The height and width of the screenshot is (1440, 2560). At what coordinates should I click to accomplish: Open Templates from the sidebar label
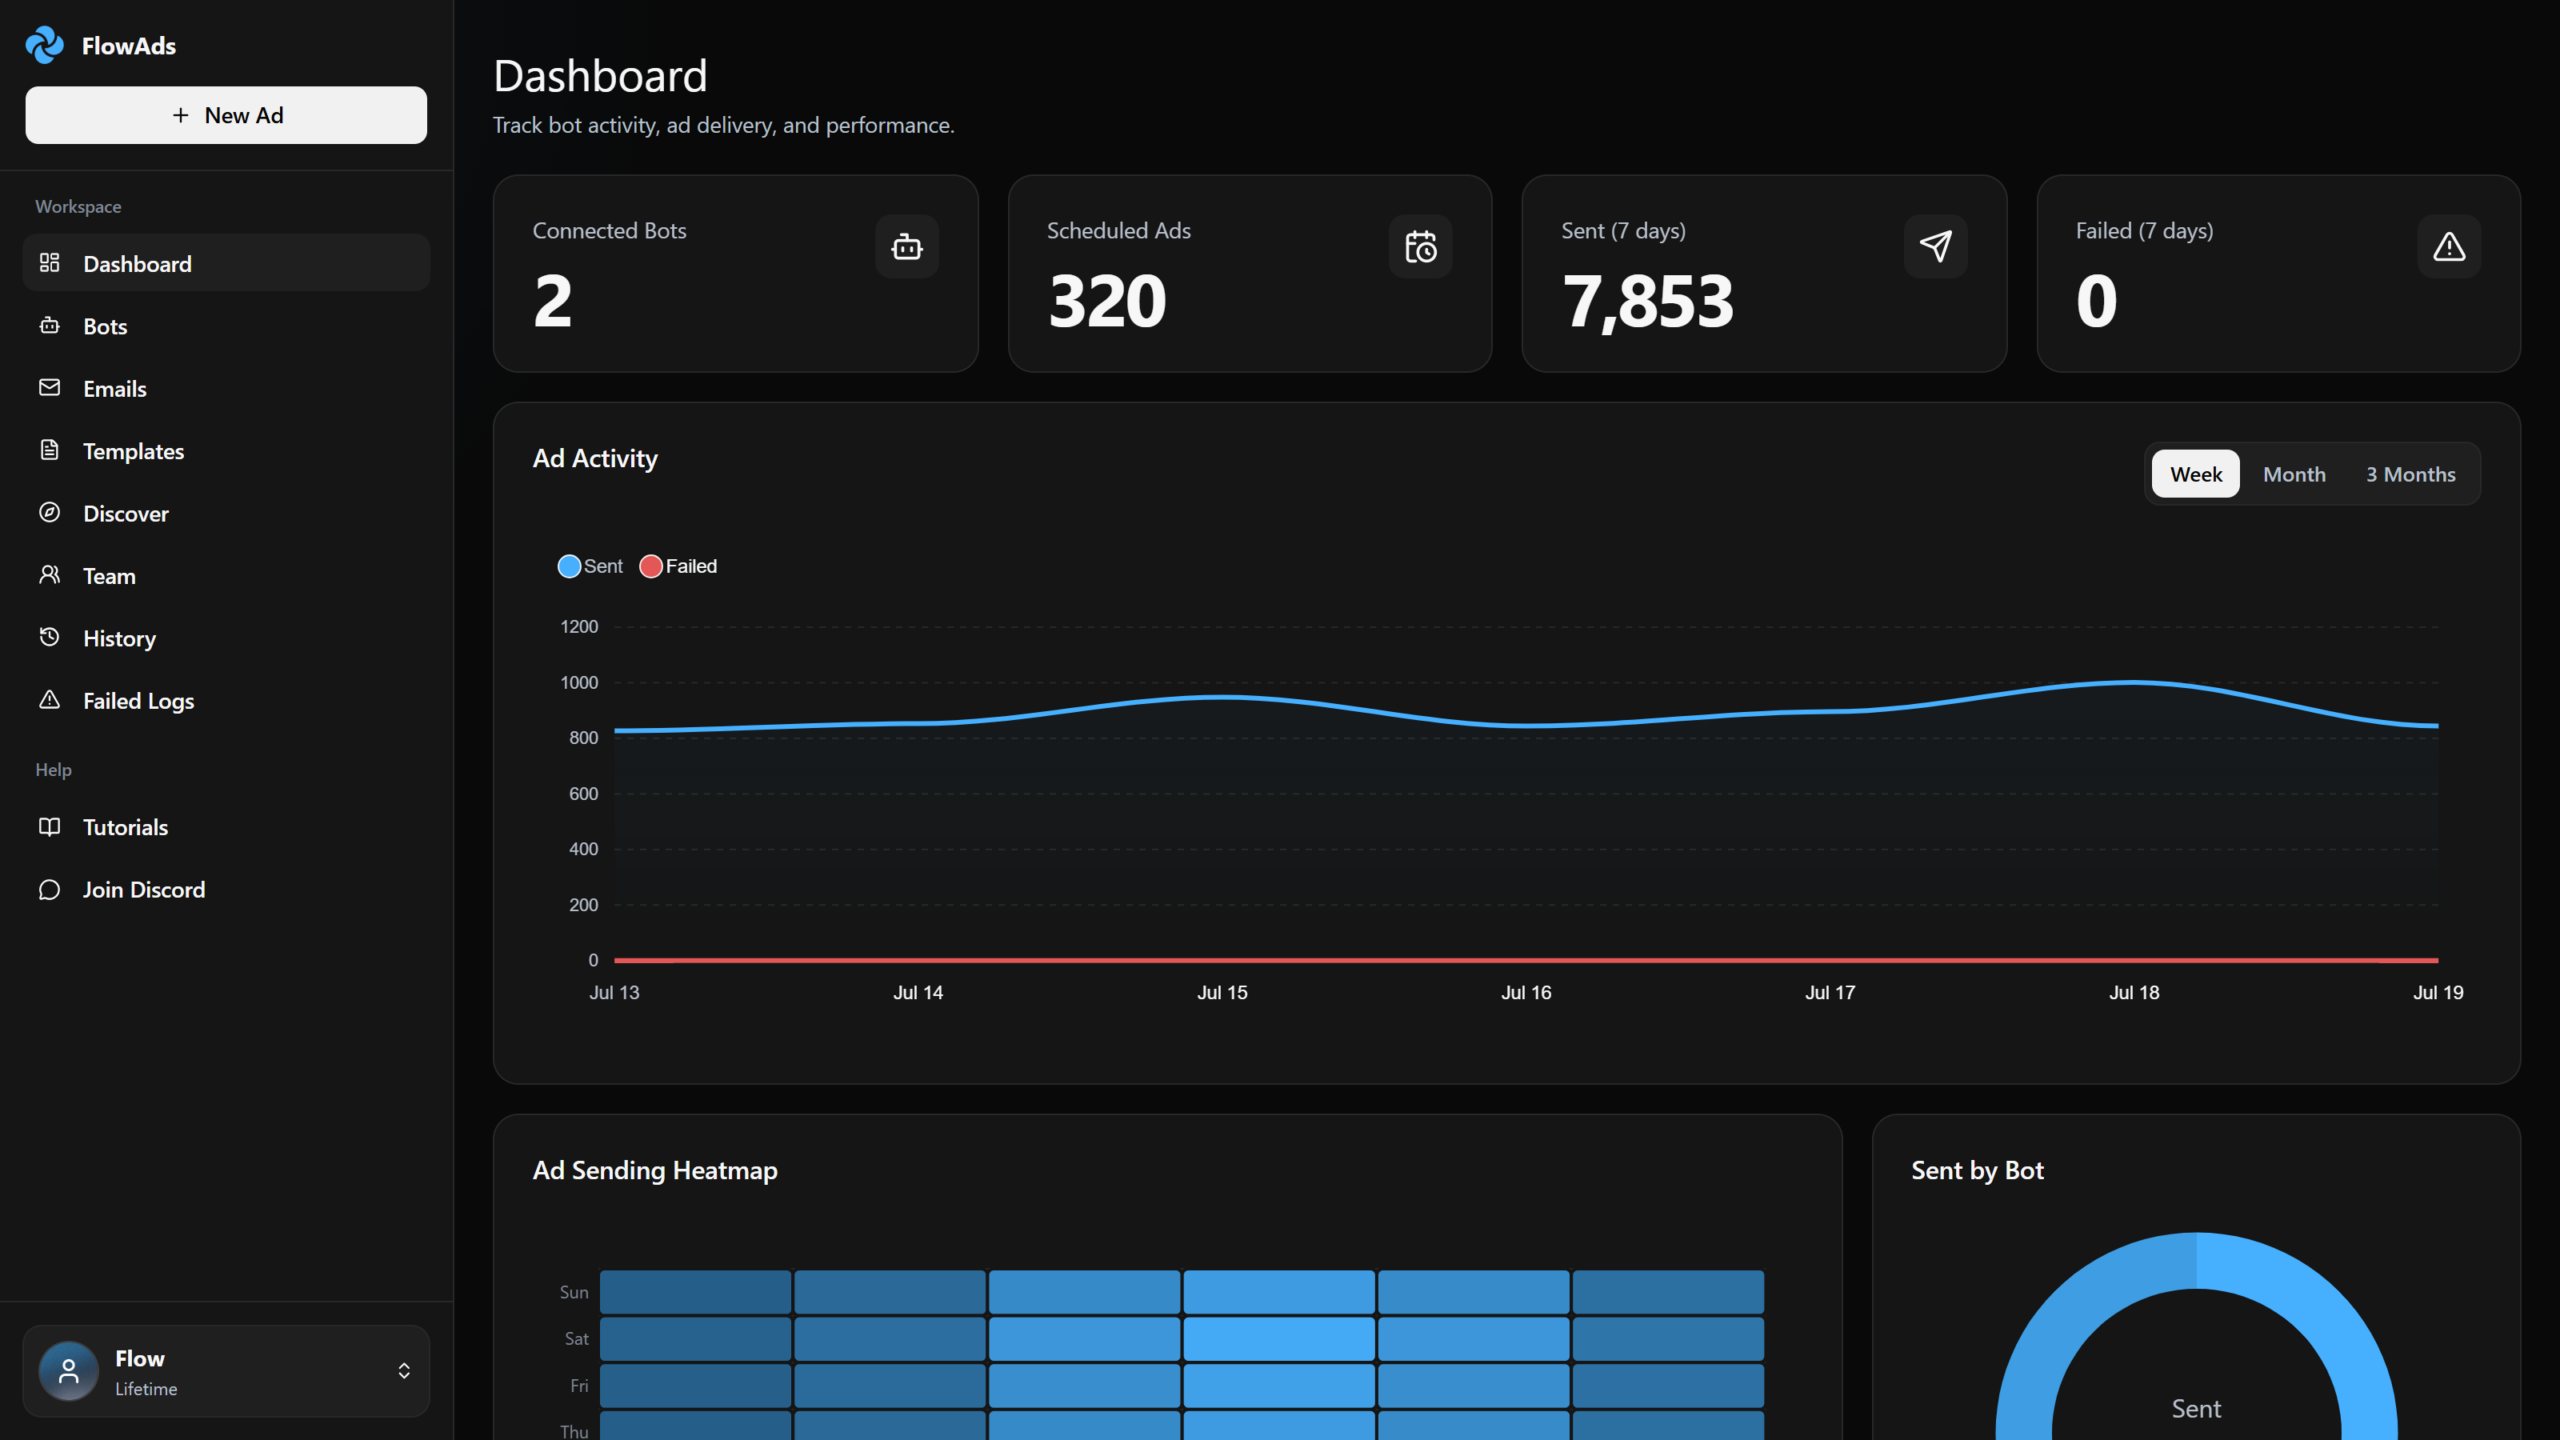tap(134, 451)
